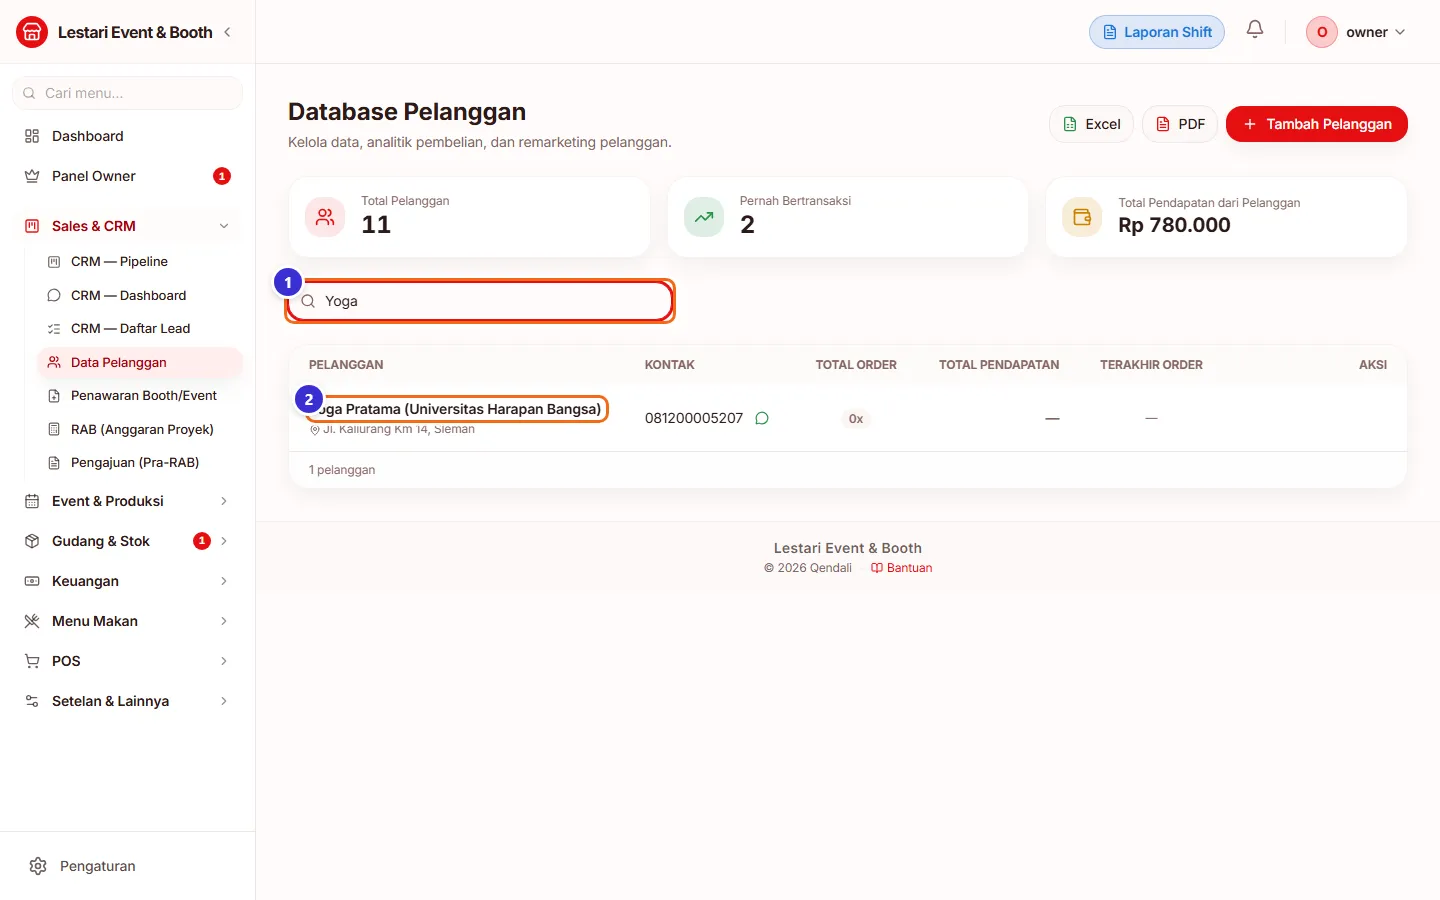Image resolution: width=1440 pixels, height=900 pixels.
Task: Click the TOTAL PENDAPATAN column header
Action: coord(999,365)
